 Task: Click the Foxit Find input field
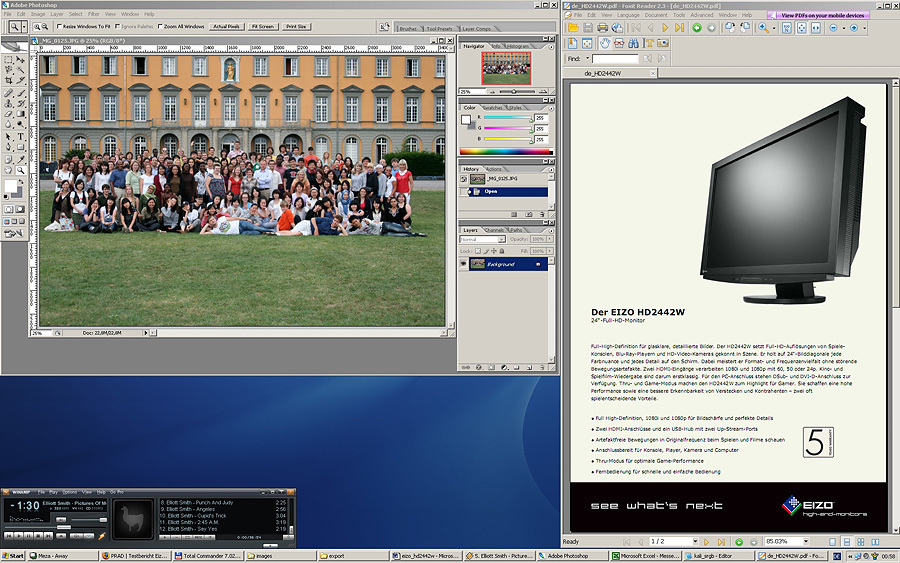[615, 59]
